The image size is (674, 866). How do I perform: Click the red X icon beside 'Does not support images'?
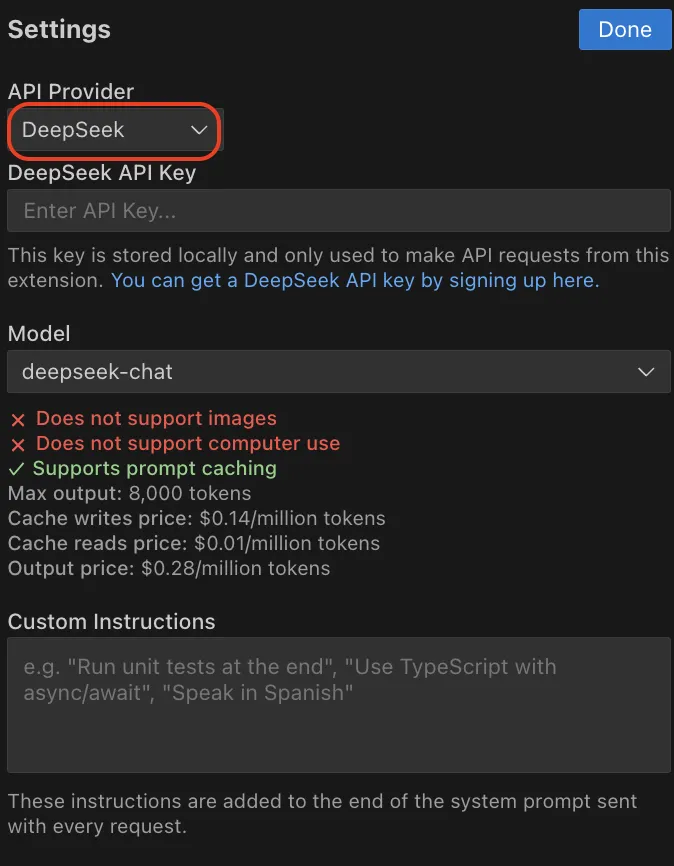click(16, 418)
